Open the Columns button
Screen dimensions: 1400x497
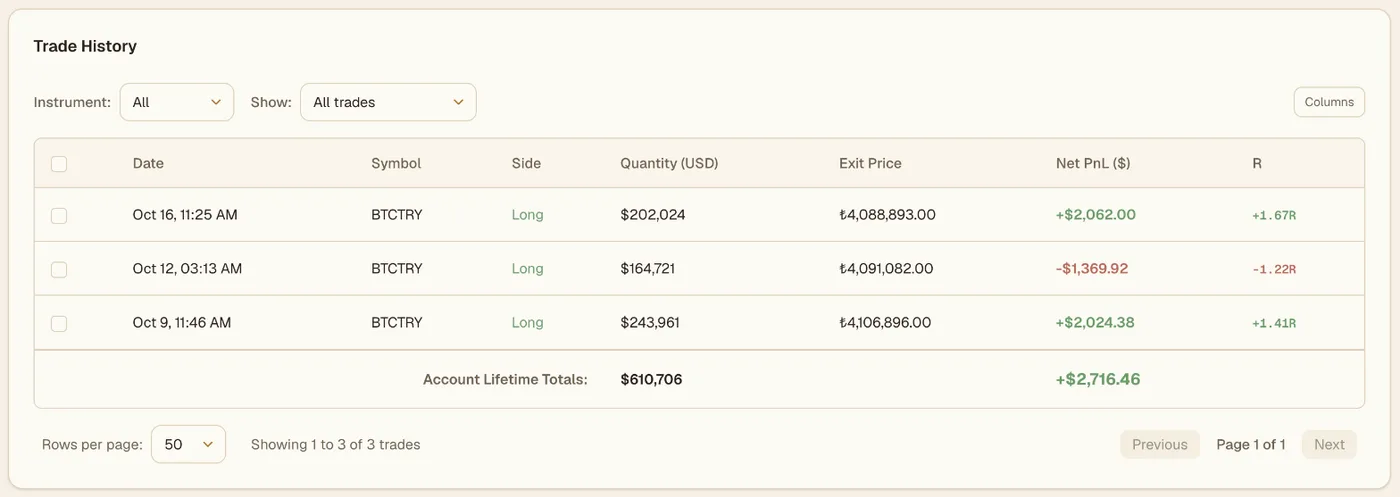pyautogui.click(x=1329, y=102)
